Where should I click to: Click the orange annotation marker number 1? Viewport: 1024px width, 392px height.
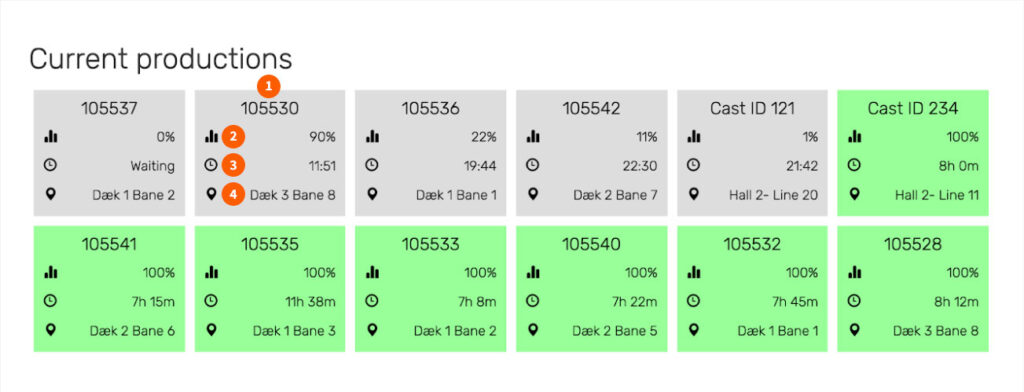[268, 86]
